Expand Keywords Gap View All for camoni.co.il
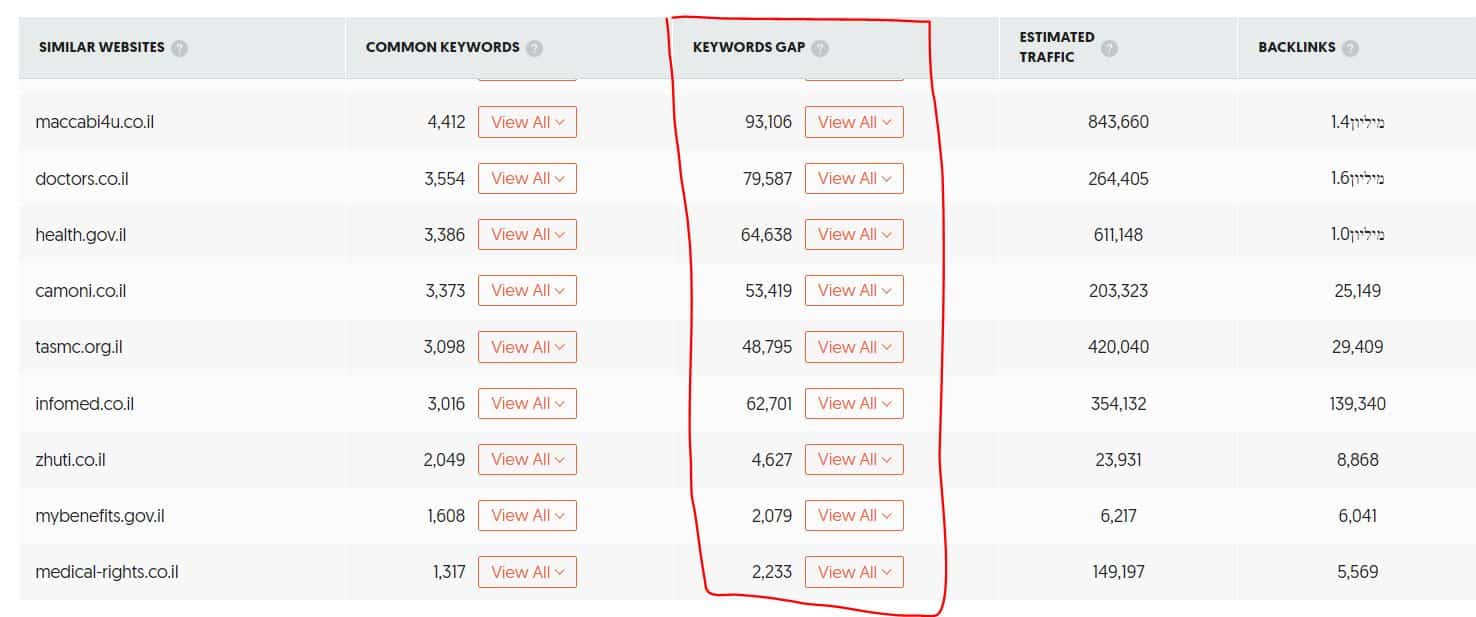1476x617 pixels. click(x=854, y=290)
